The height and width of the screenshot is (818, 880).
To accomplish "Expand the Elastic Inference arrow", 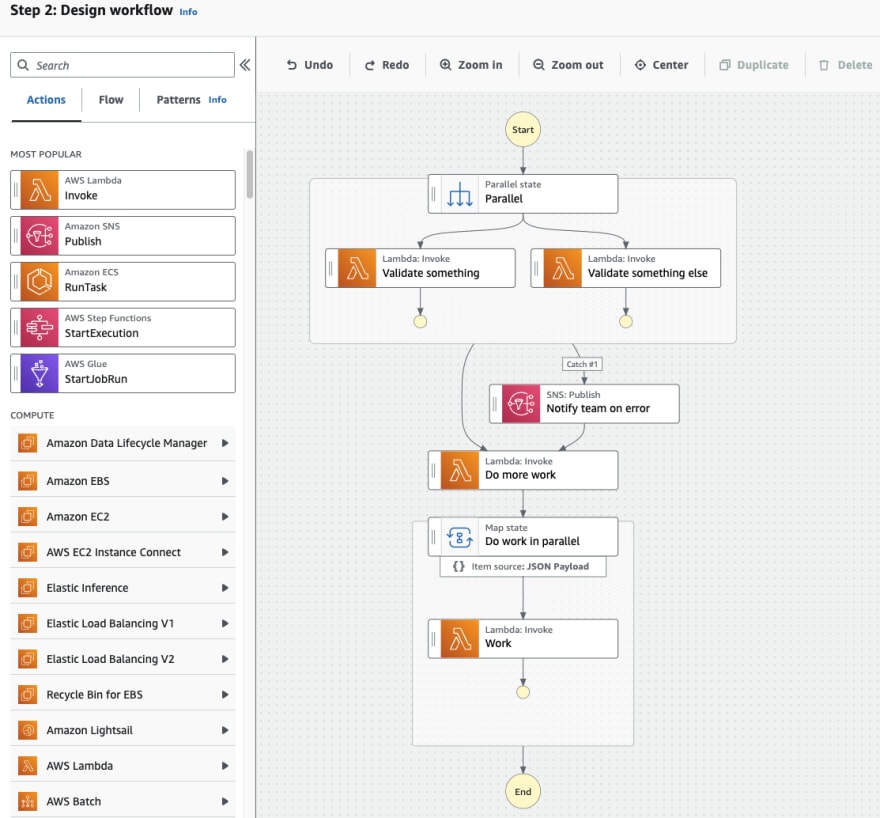I will coord(225,587).
